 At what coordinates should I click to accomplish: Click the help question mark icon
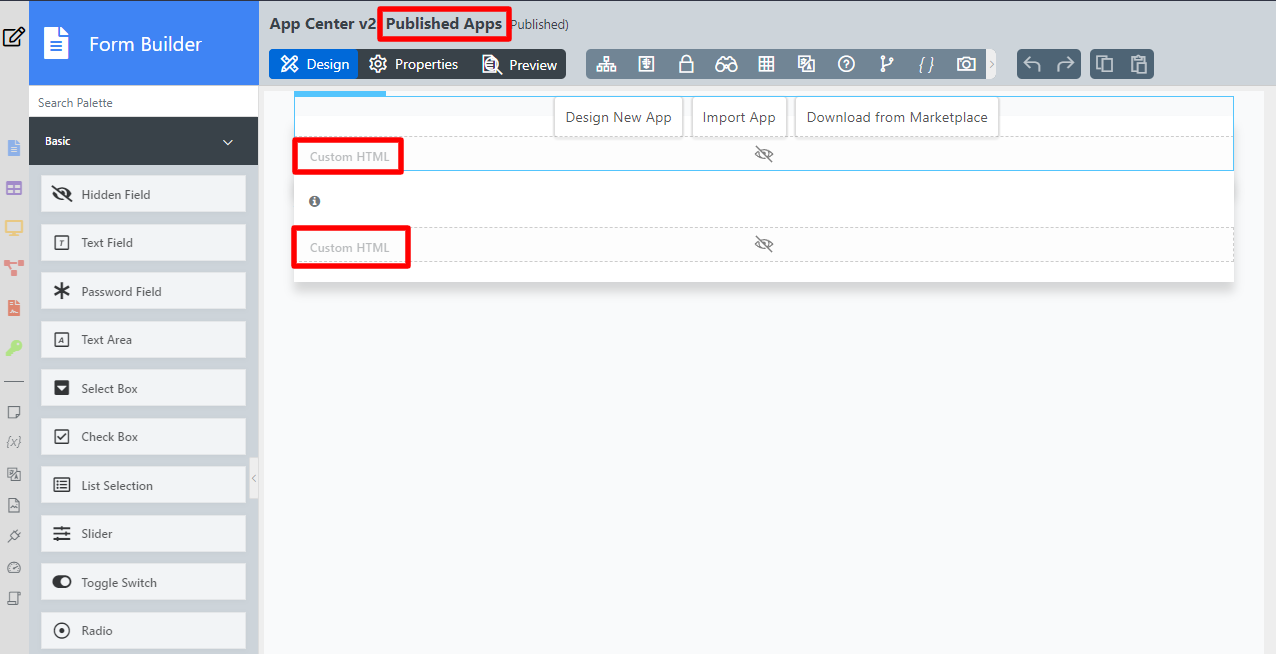(846, 64)
